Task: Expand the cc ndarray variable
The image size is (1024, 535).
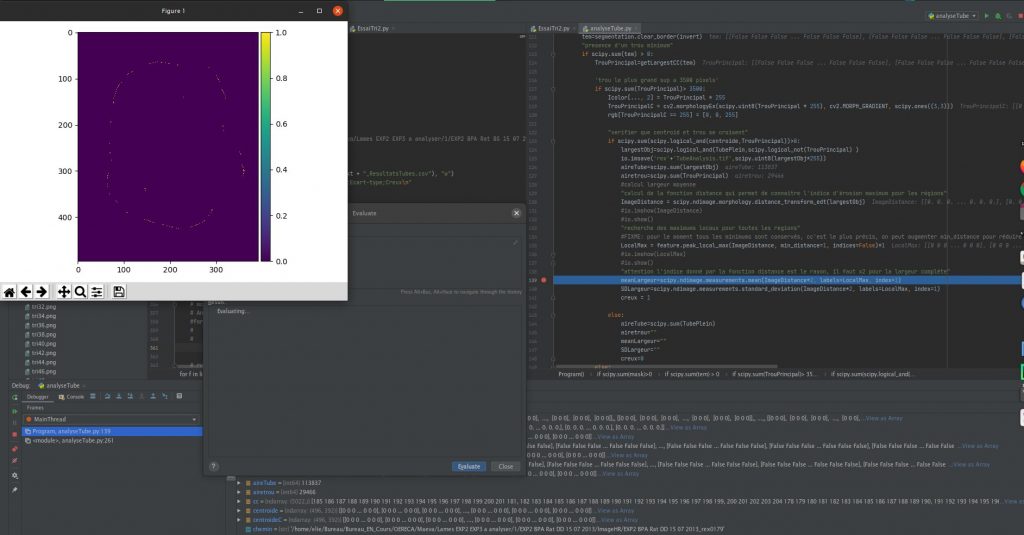Action: tap(239, 501)
